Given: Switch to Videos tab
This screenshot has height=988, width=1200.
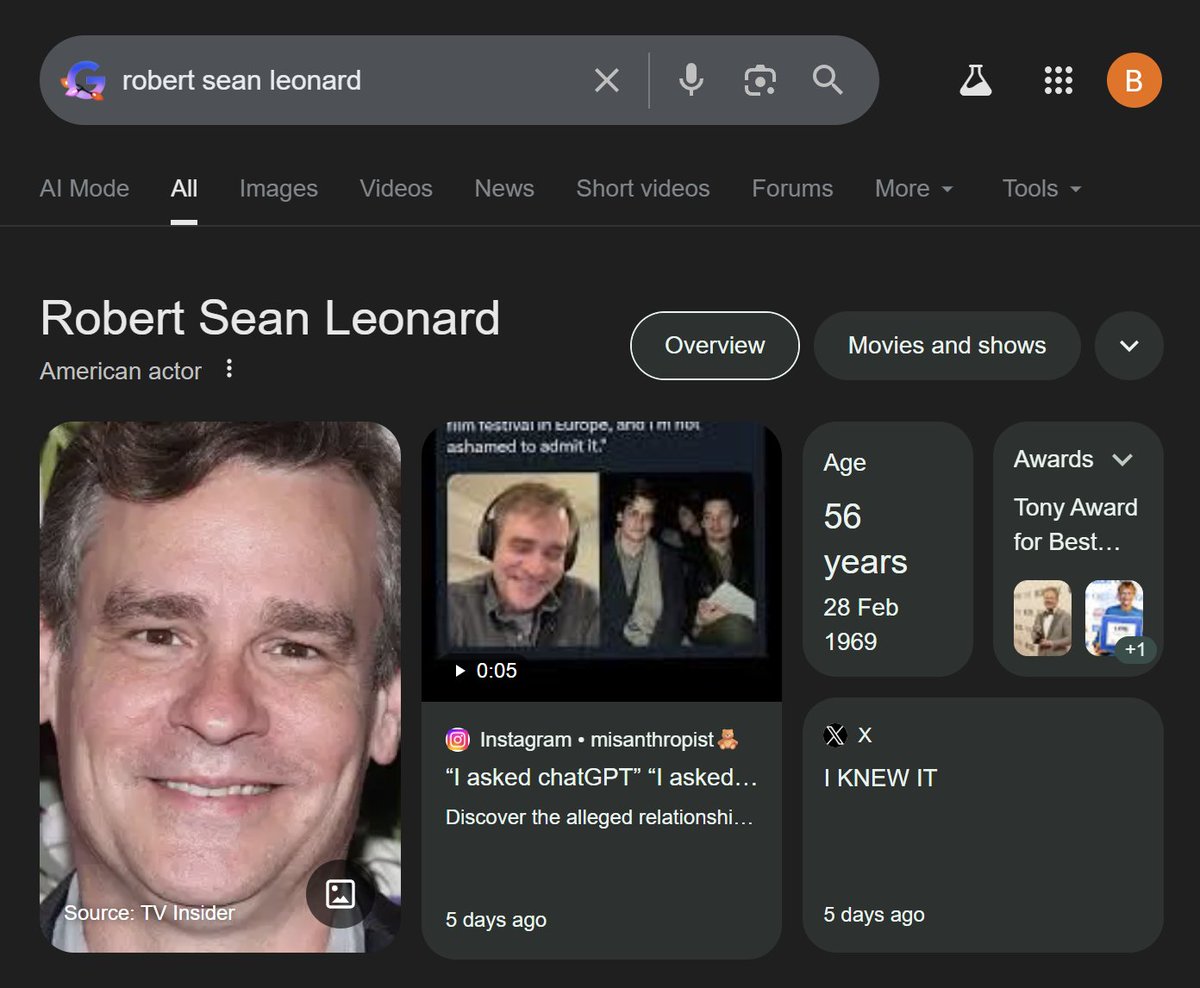Looking at the screenshot, I should point(396,188).
